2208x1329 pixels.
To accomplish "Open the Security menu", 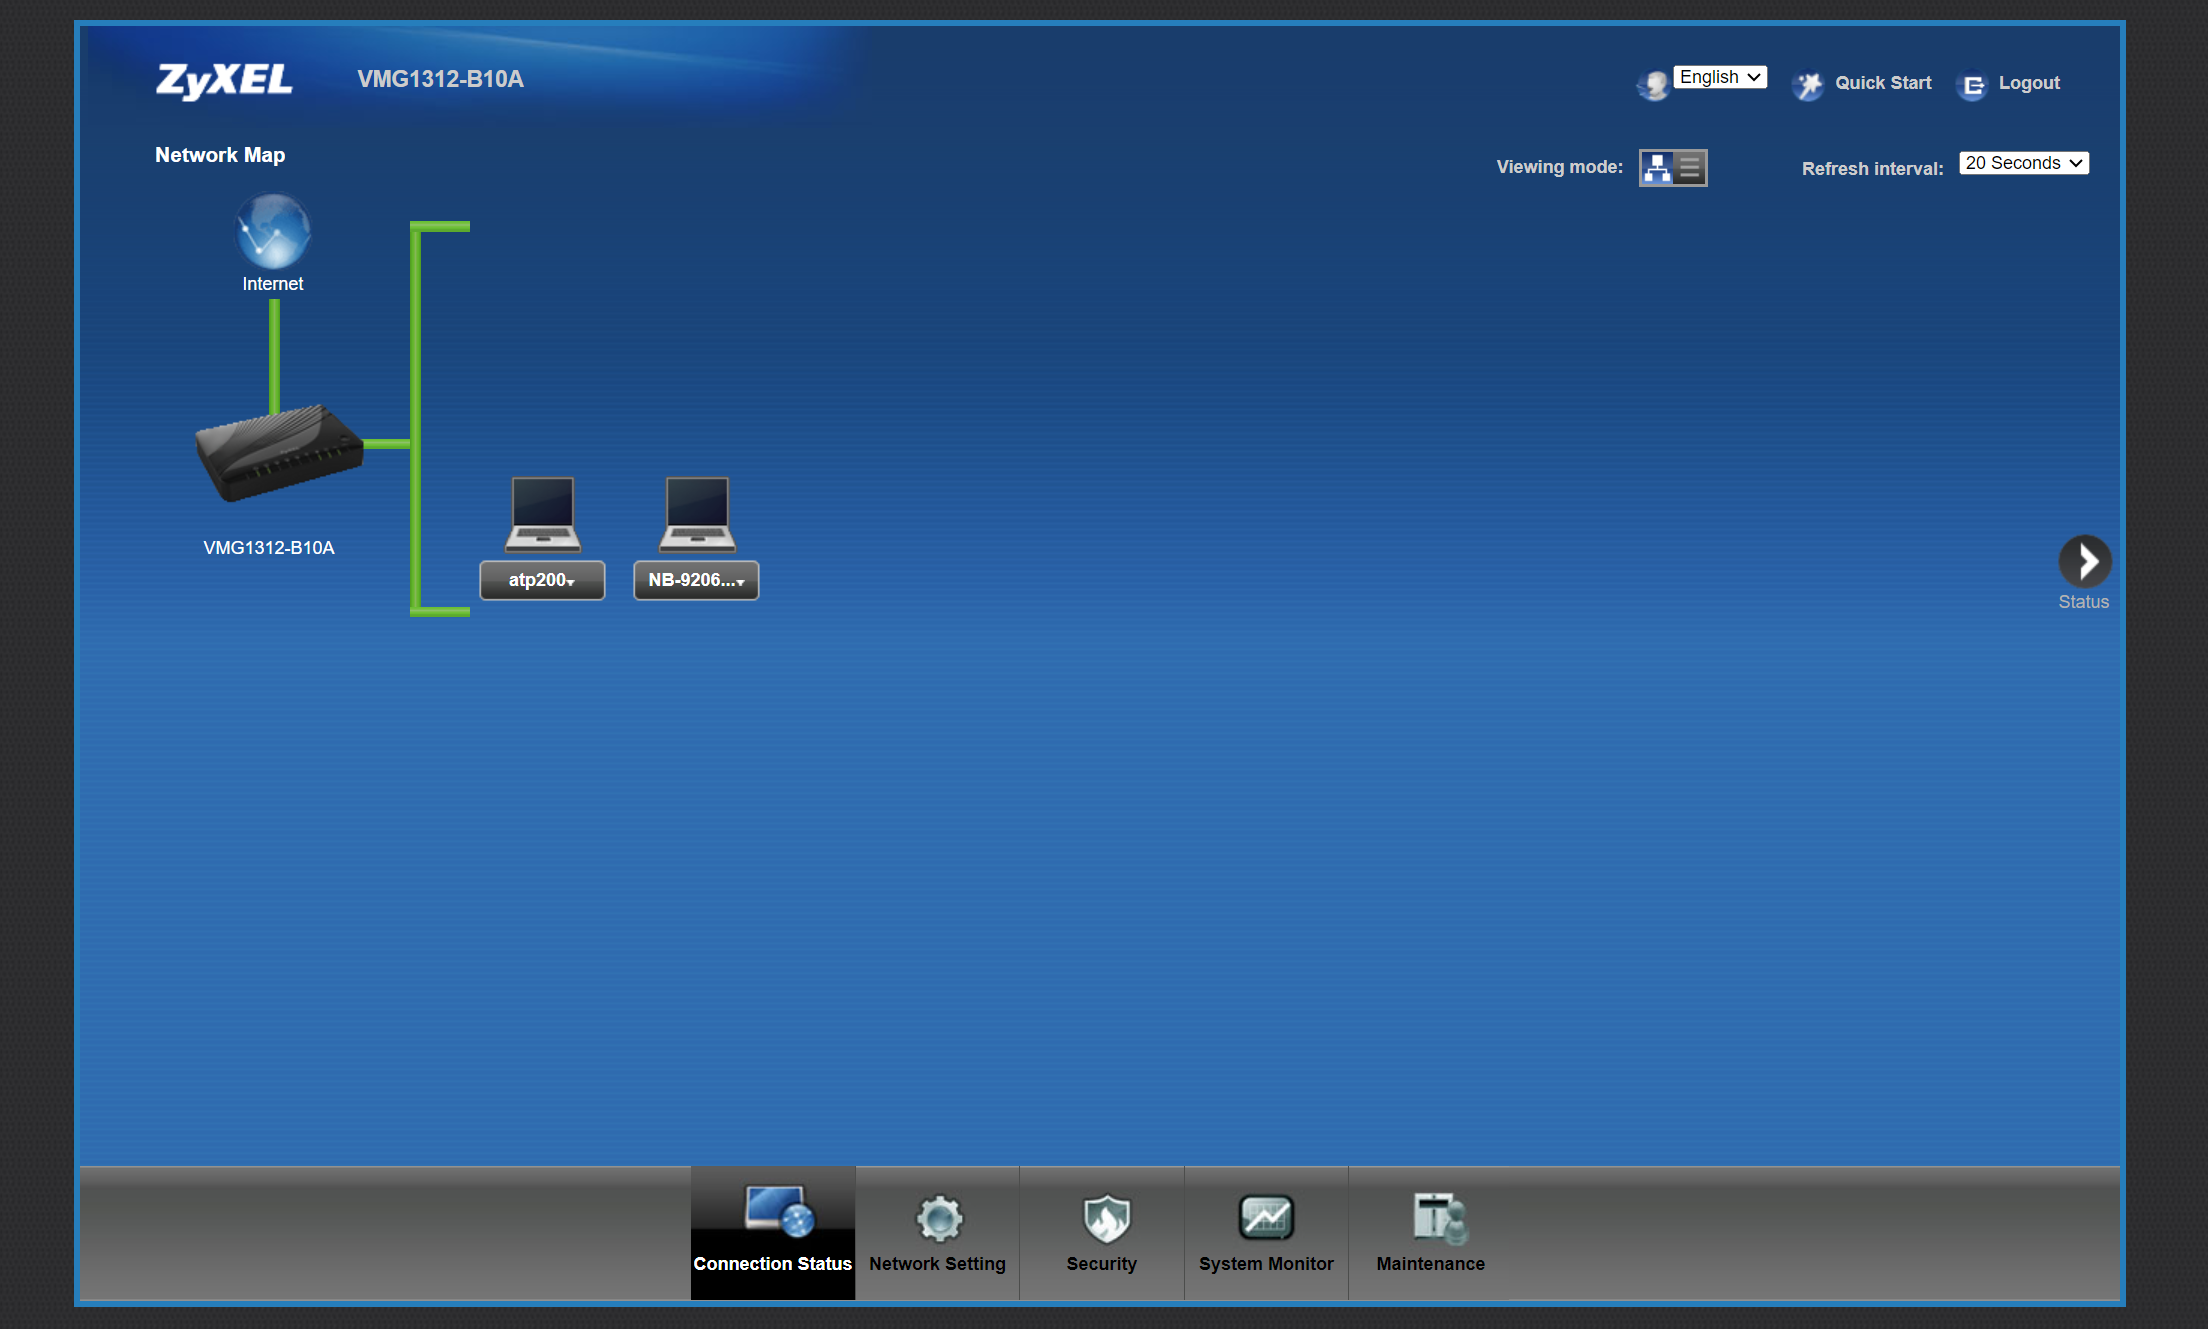I will 1102,1233.
